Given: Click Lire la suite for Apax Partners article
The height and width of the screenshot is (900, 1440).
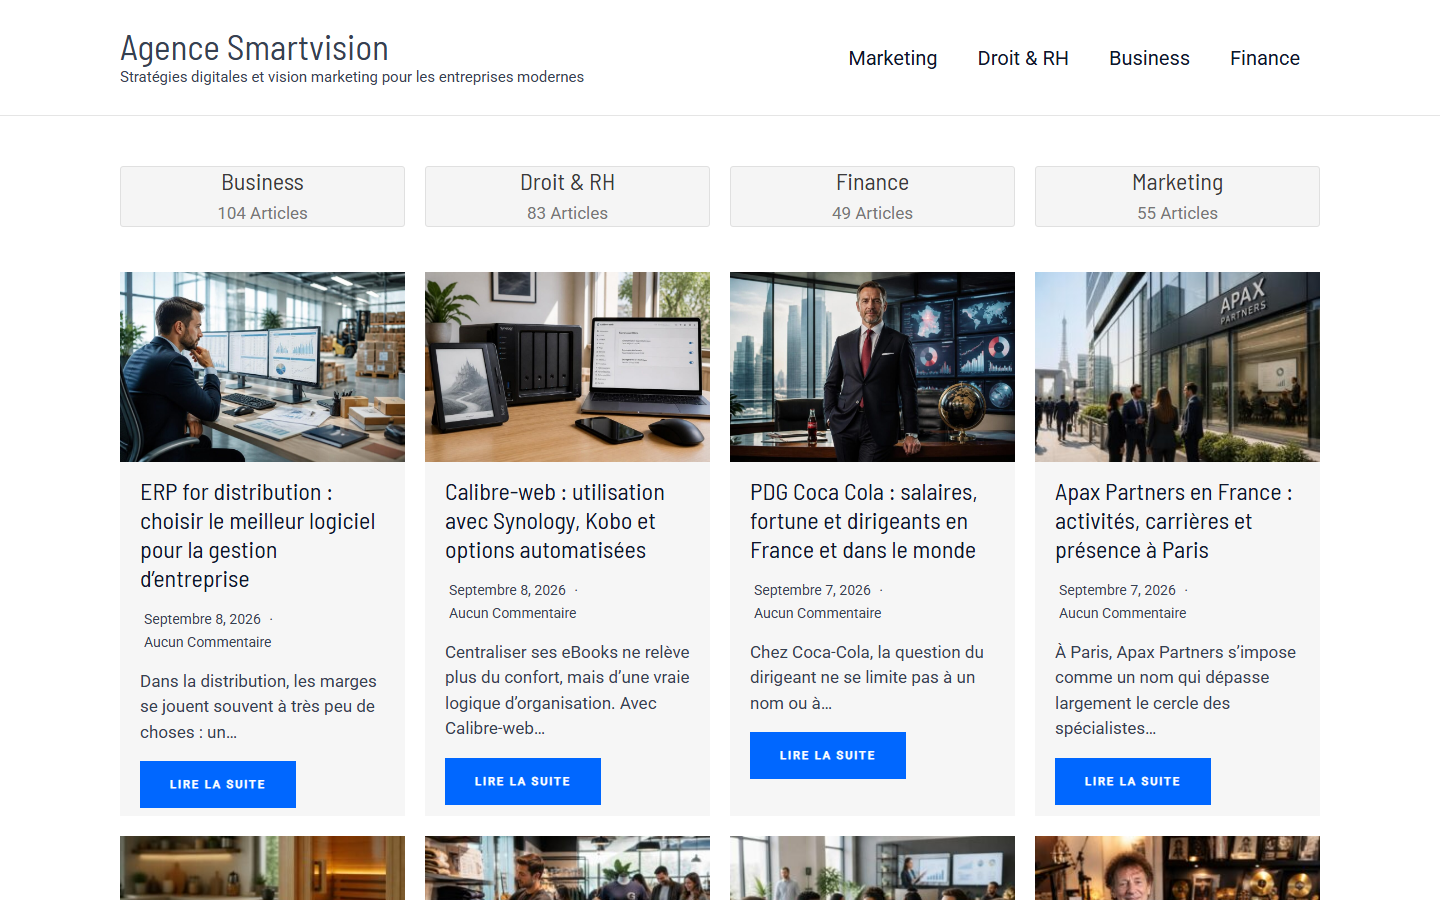Looking at the screenshot, I should 1133,781.
